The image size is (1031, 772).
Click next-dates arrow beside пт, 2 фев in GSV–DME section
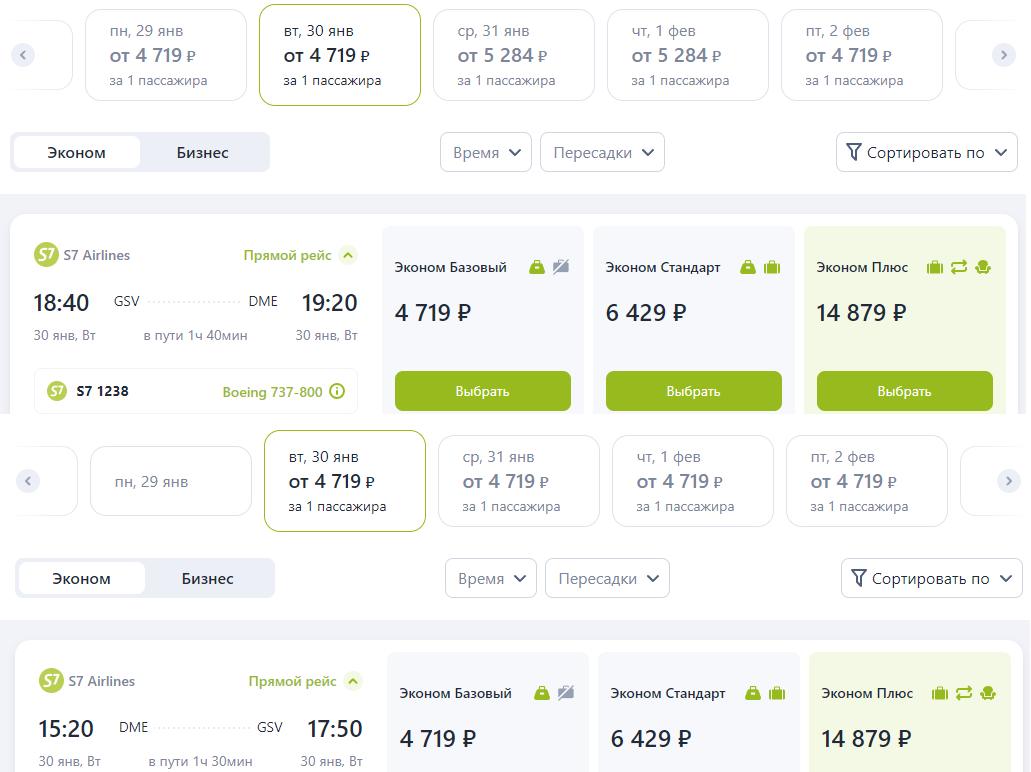(1003, 55)
